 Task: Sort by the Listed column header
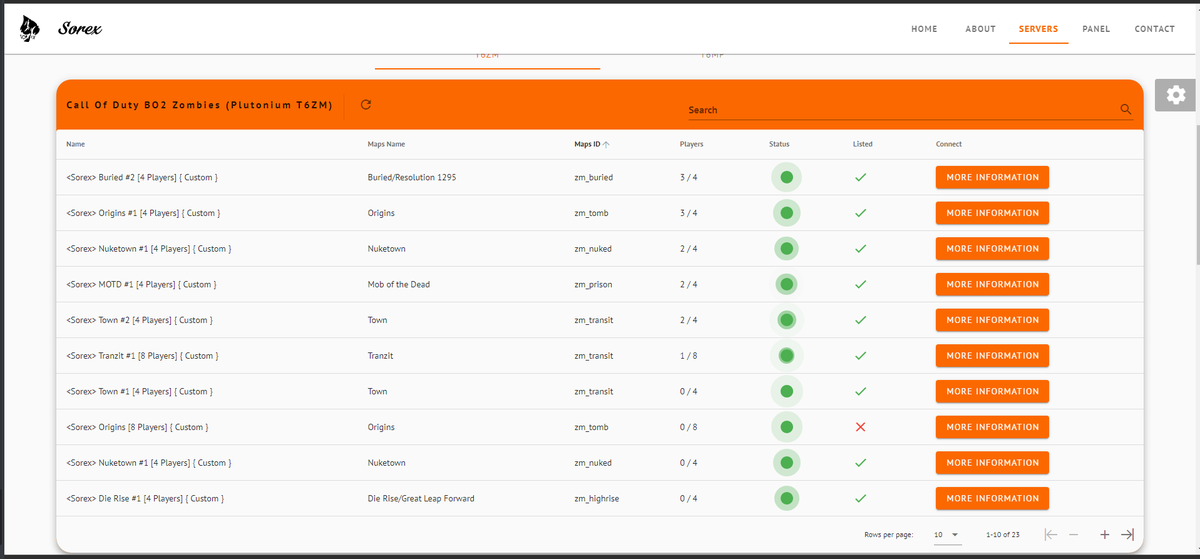862,144
